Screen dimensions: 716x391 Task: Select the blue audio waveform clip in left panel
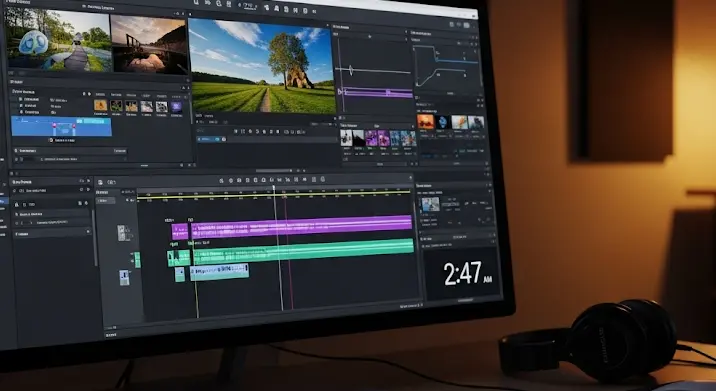click(x=61, y=127)
